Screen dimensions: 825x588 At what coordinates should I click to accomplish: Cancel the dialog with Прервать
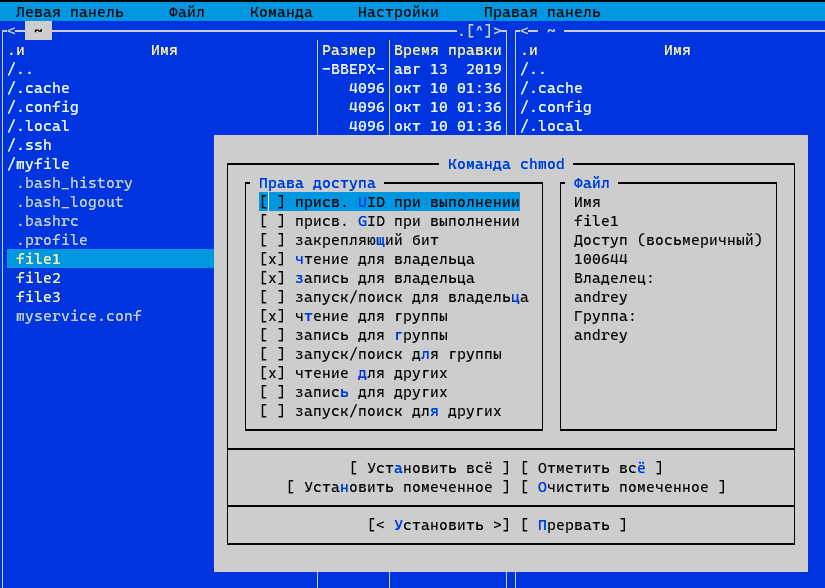pyautogui.click(x=574, y=525)
